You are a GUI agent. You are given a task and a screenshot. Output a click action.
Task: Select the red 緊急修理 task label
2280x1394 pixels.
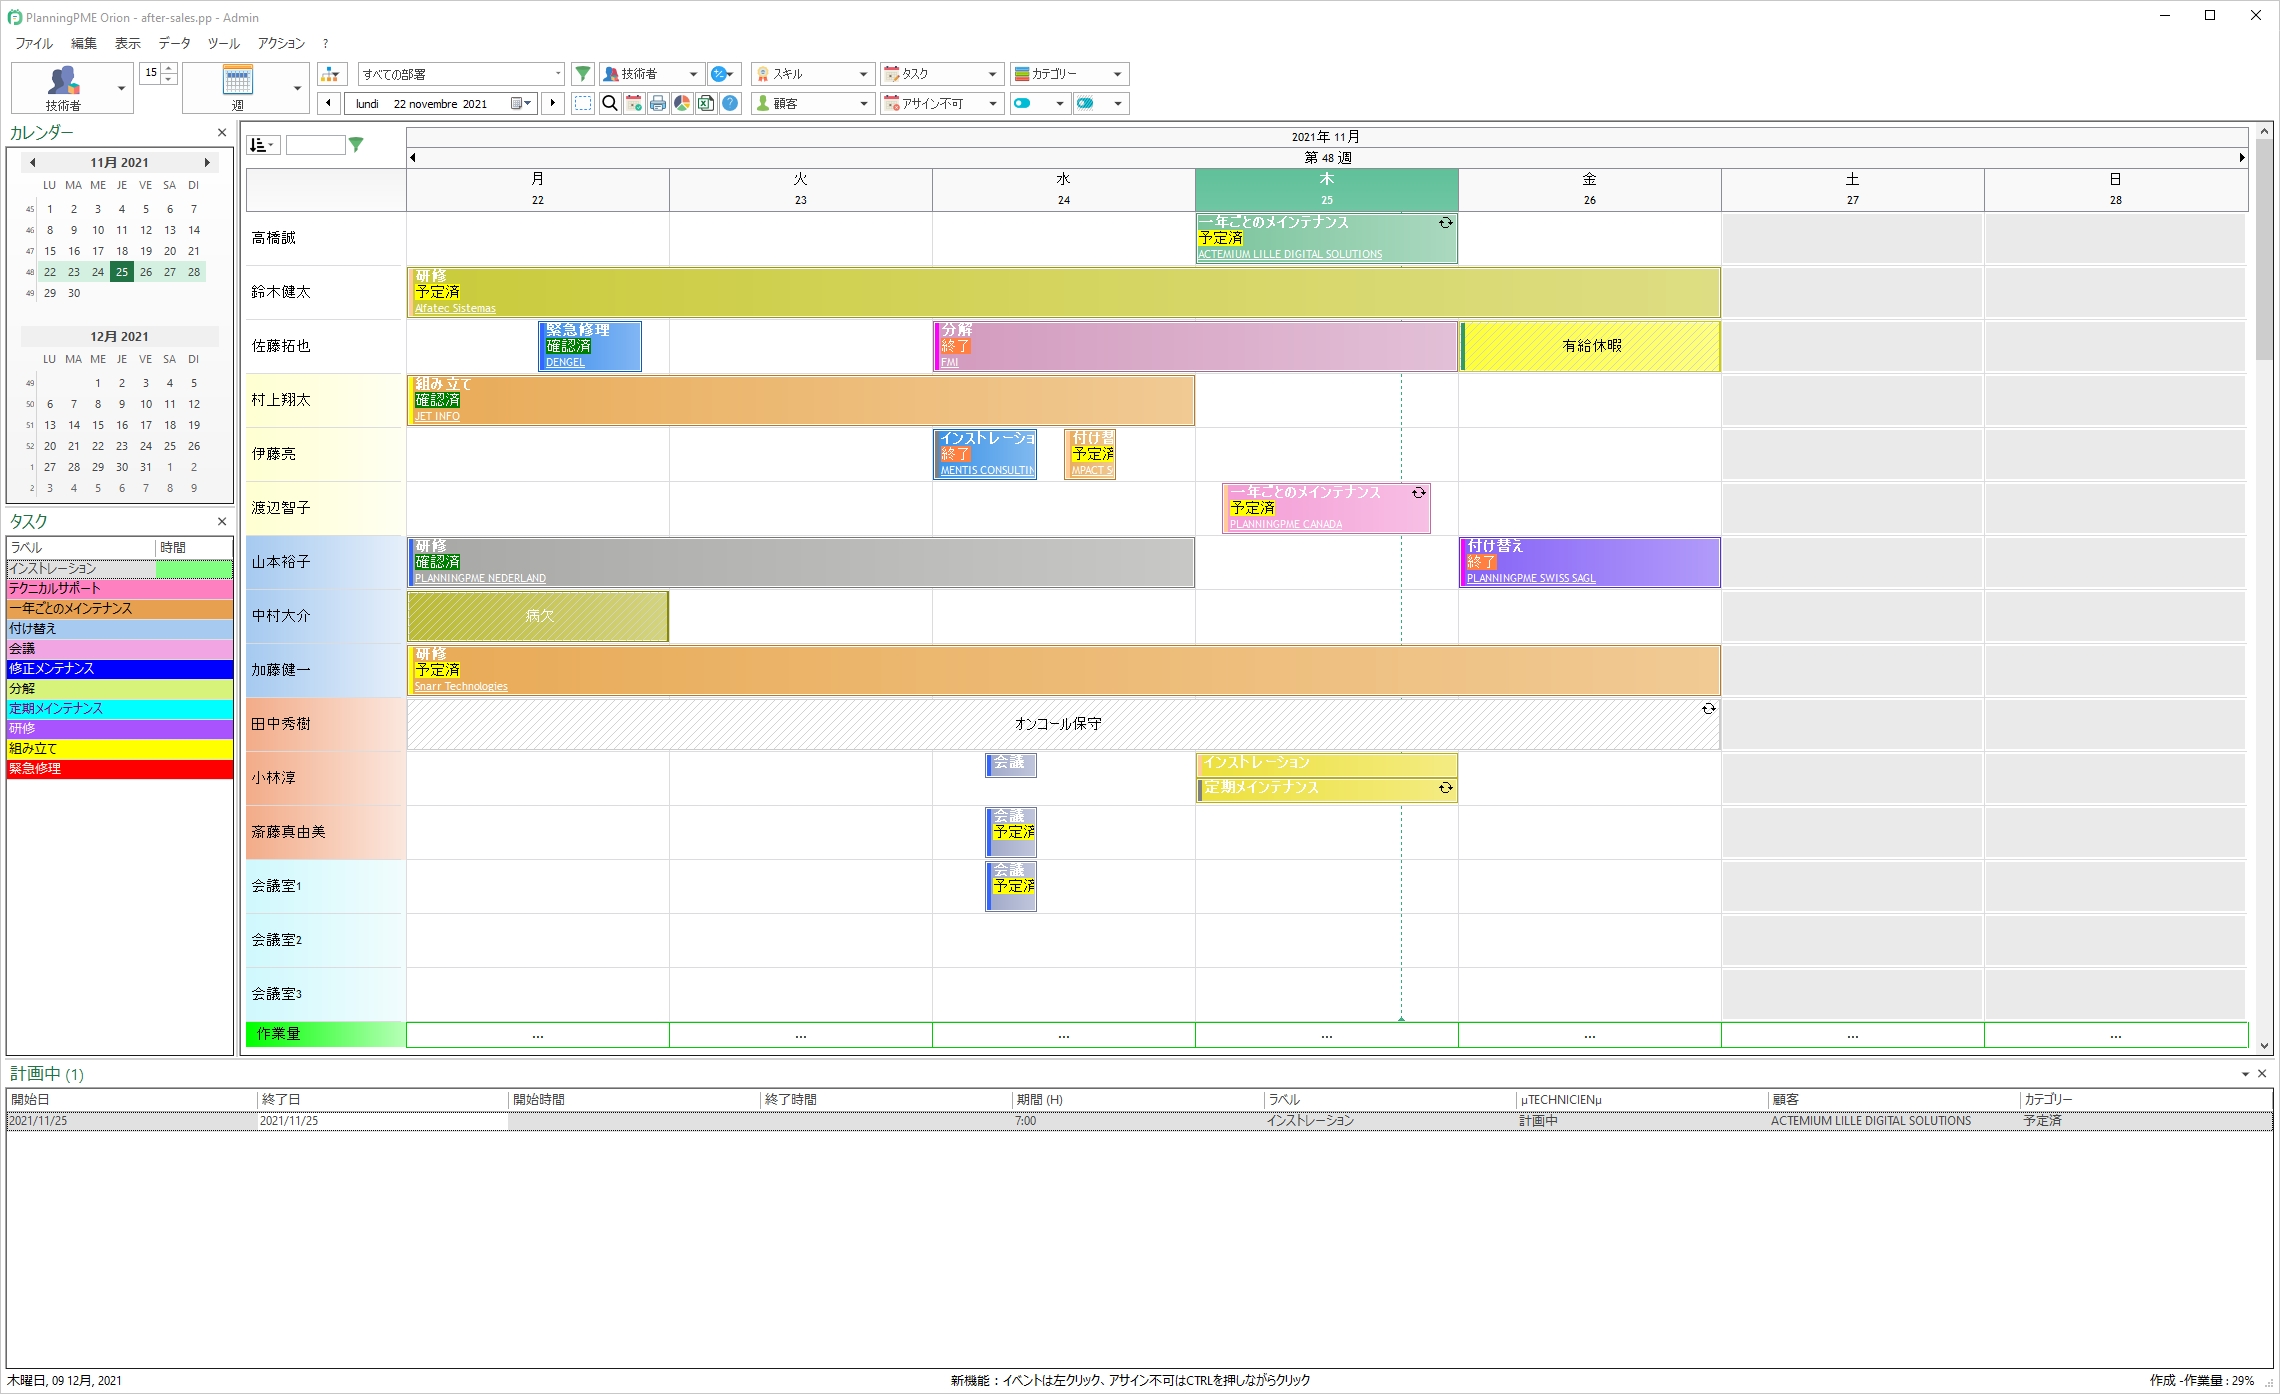click(119, 769)
